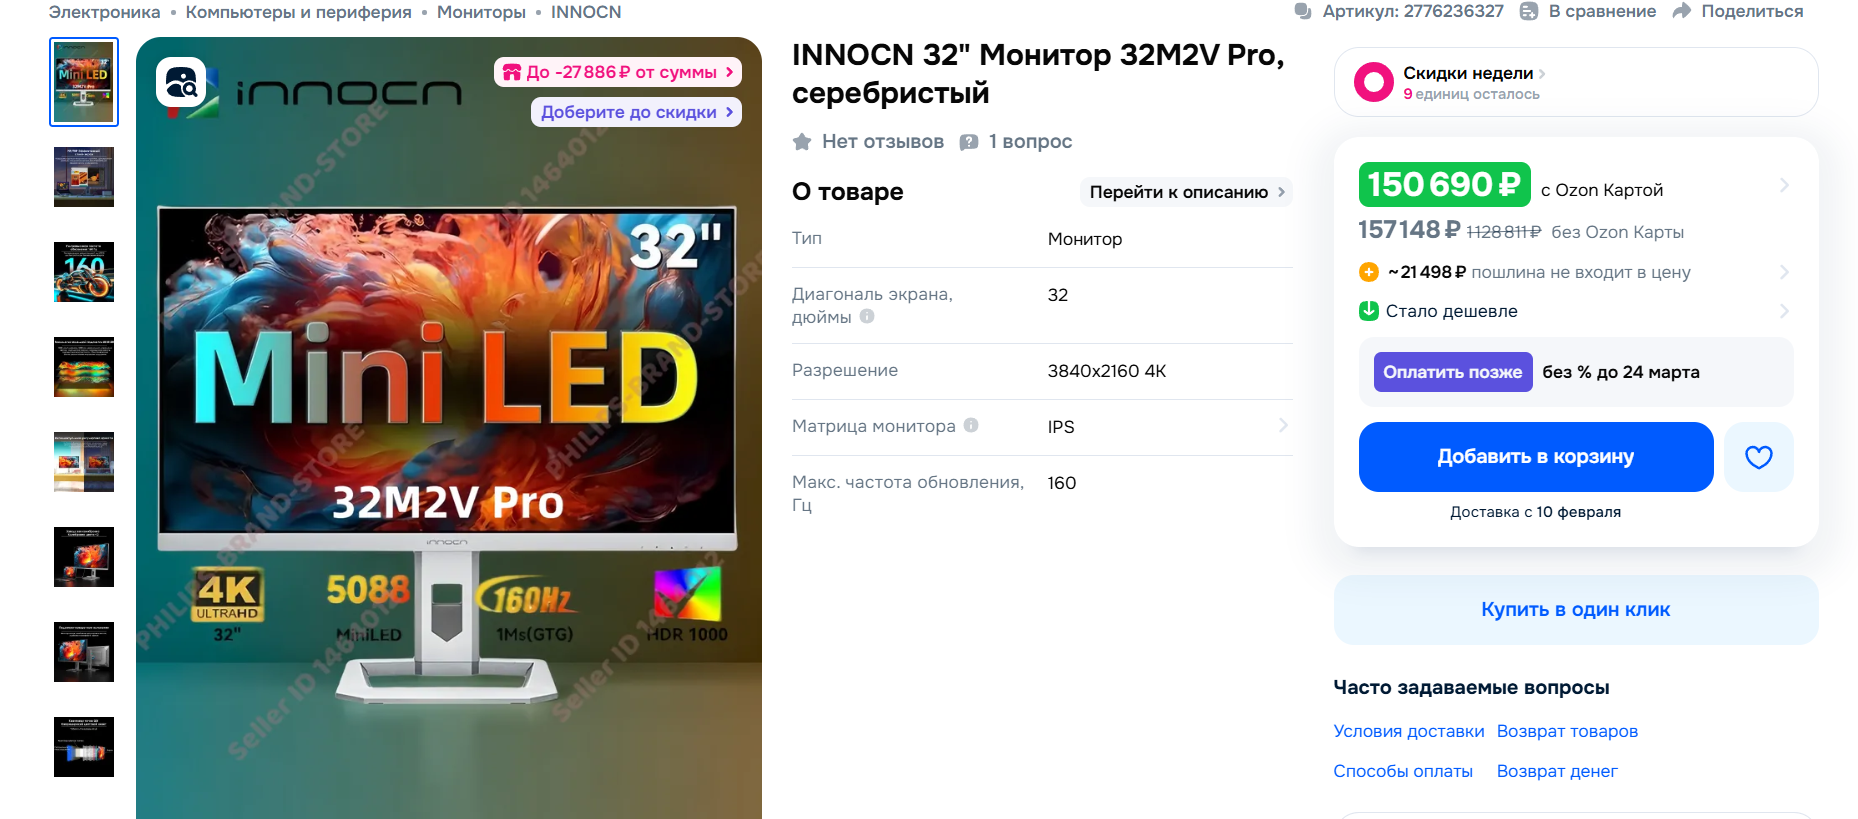The height and width of the screenshot is (819, 1858).
Task: Open "Условия доставки" link
Action: pyautogui.click(x=1408, y=731)
